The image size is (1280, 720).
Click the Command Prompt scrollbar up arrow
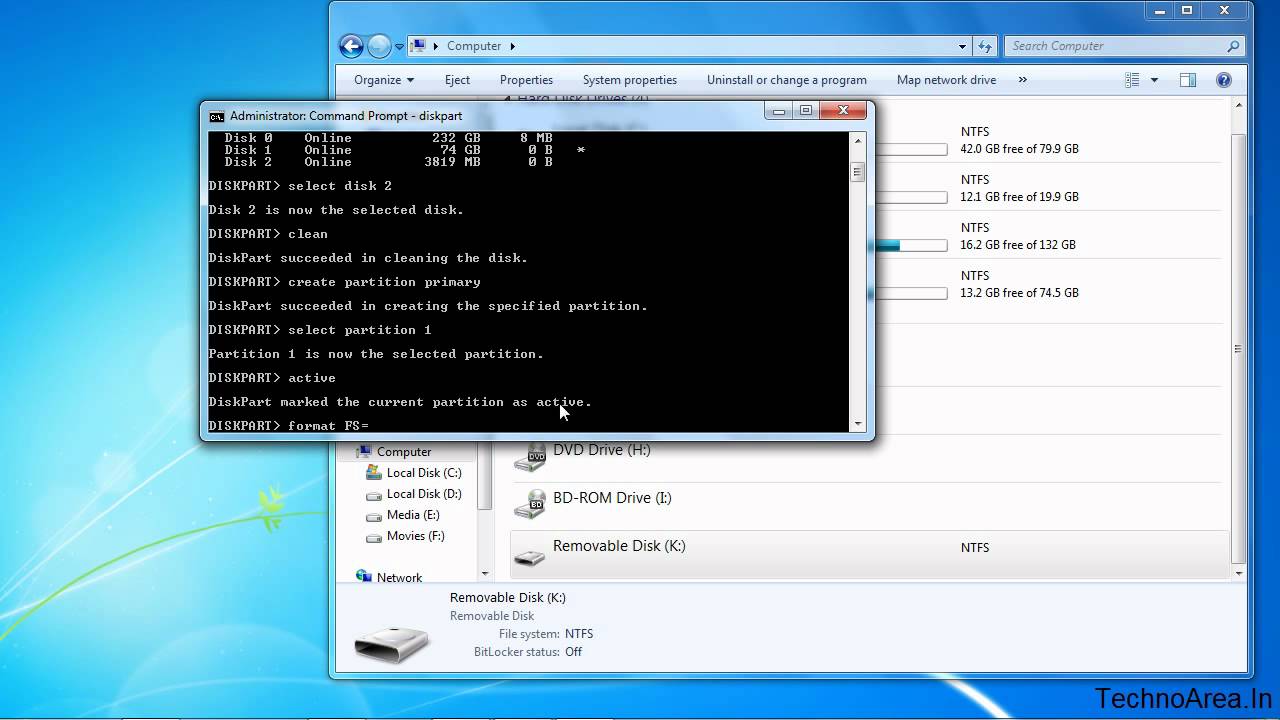click(857, 141)
